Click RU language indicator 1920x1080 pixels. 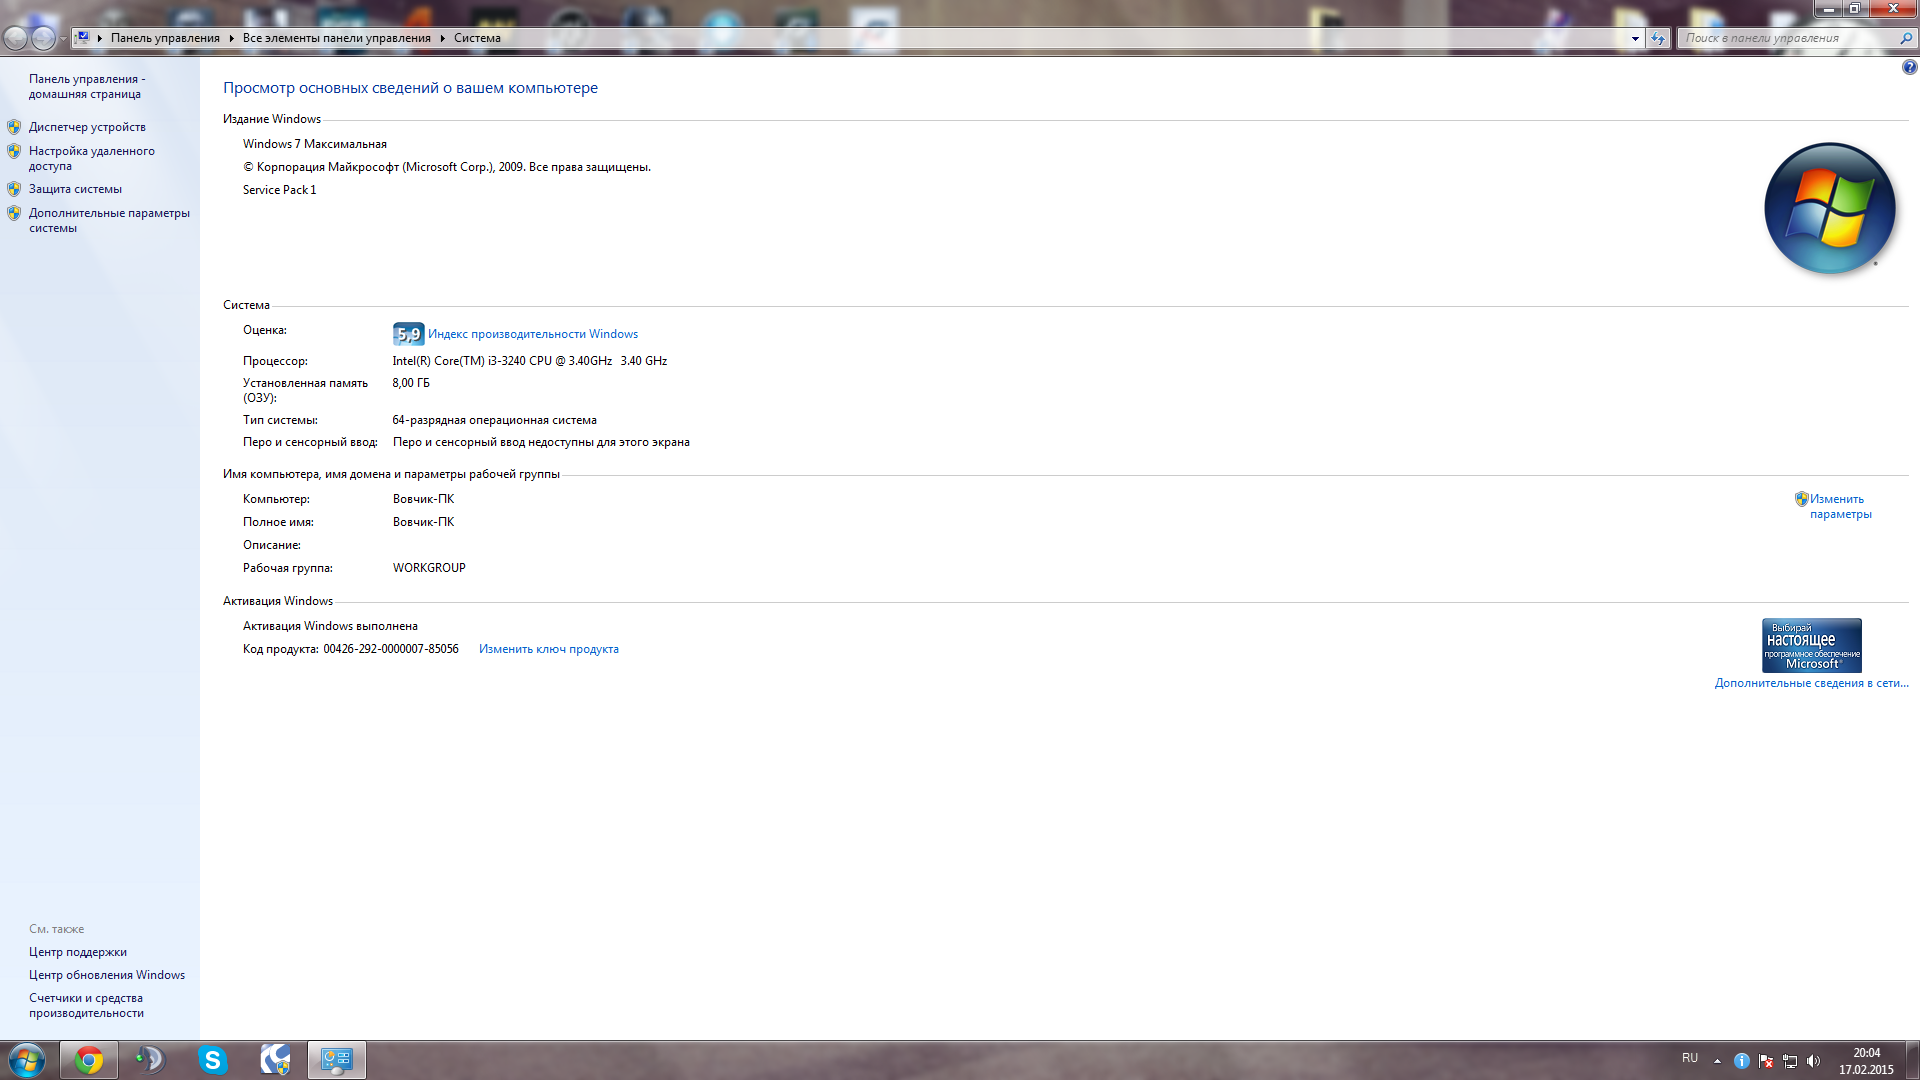1690,1058
